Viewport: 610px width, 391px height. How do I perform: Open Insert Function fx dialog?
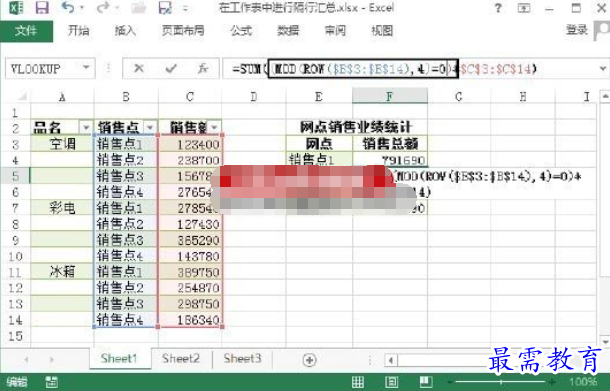pos(203,68)
